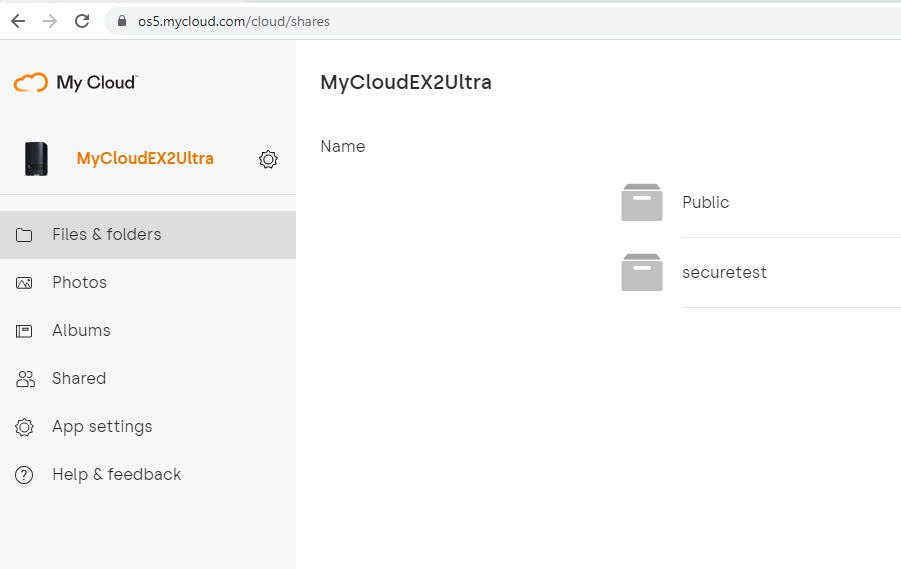Click the Help question mark icon
Viewport: 901px width, 569px height.
coord(24,475)
